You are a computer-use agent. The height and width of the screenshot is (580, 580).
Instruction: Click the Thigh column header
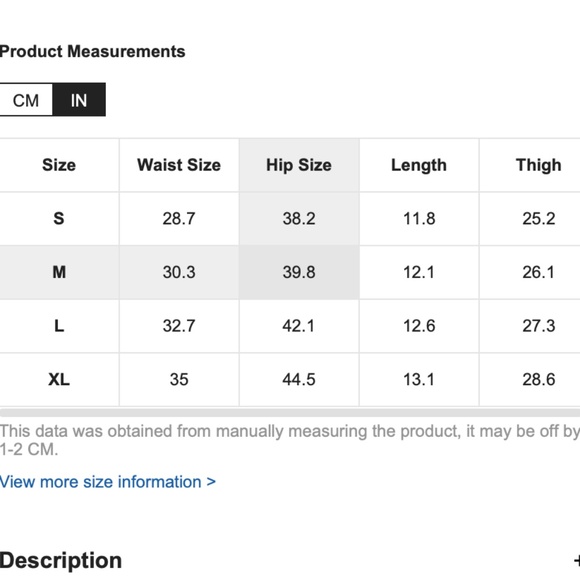(x=539, y=165)
